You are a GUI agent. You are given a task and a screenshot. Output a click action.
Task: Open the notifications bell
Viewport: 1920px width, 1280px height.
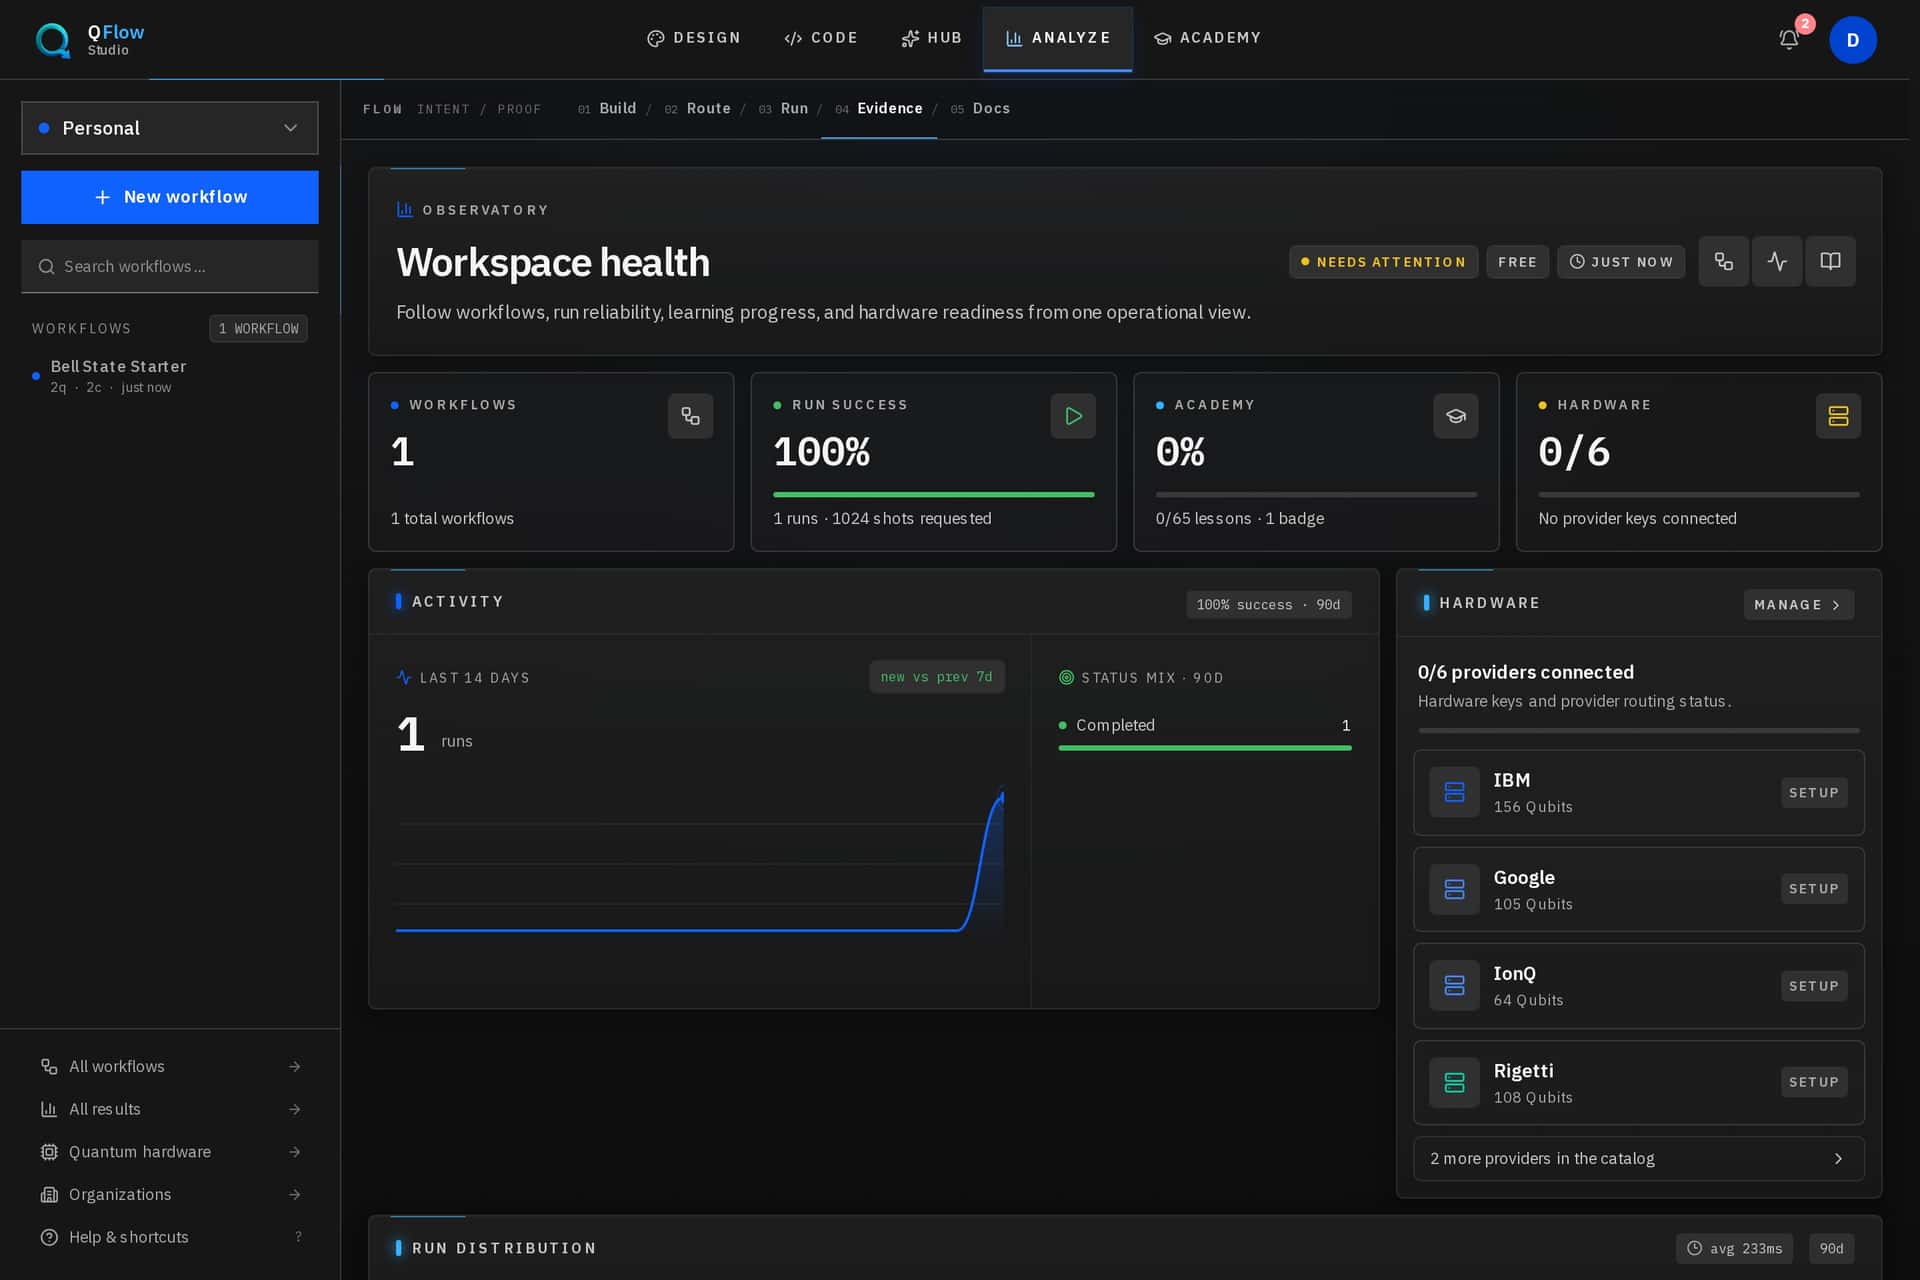point(1789,39)
